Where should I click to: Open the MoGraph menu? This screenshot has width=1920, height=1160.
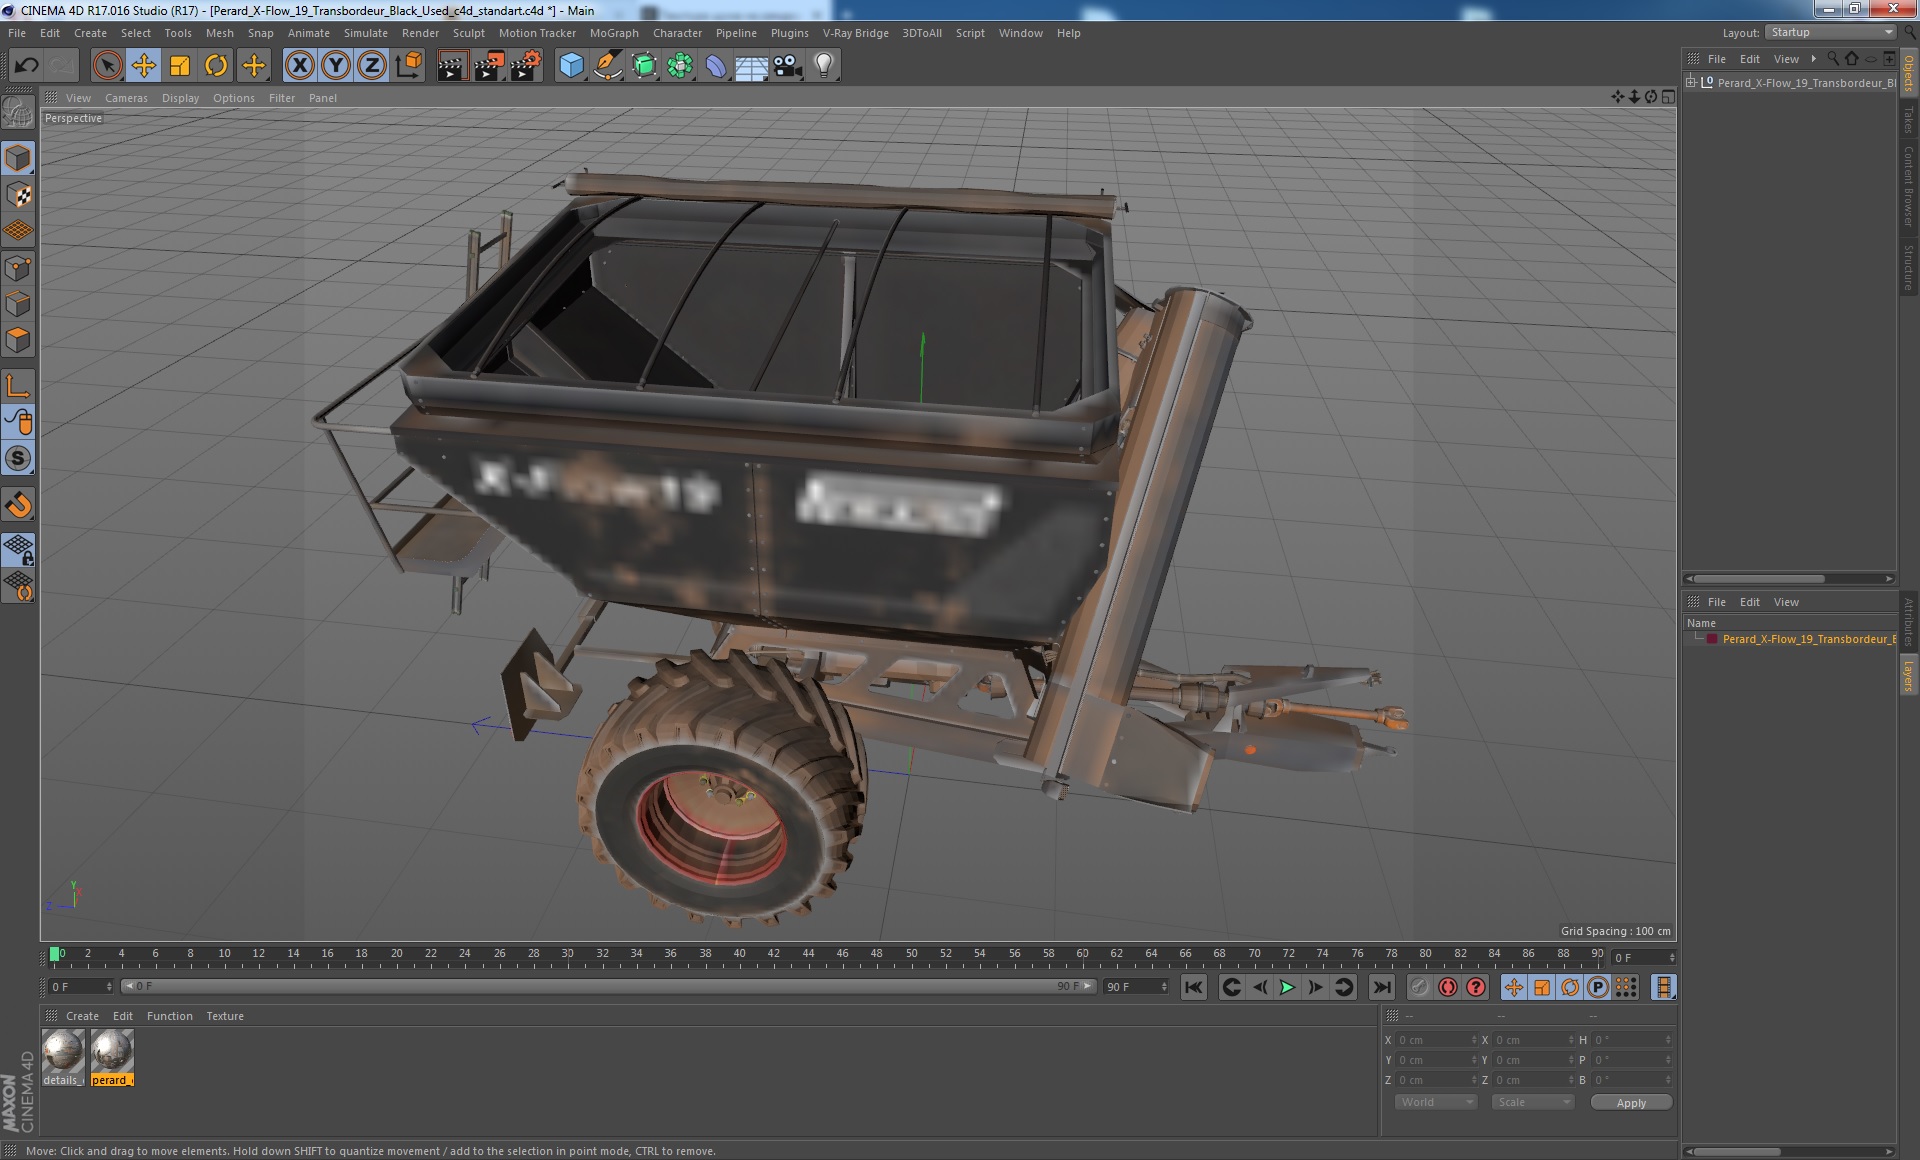click(614, 33)
